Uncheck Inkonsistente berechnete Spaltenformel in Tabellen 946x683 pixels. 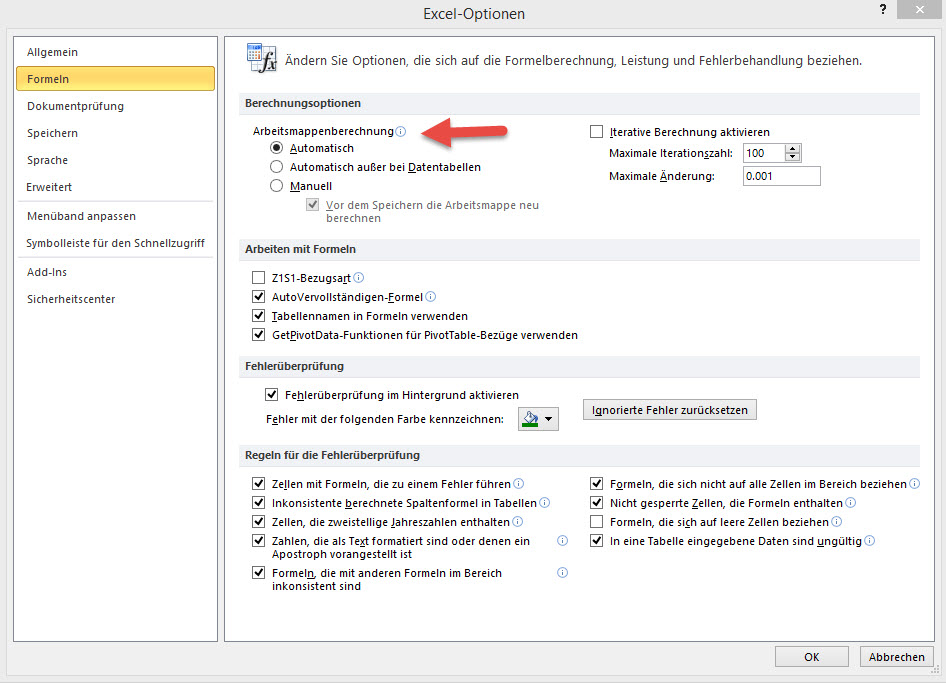tap(258, 502)
